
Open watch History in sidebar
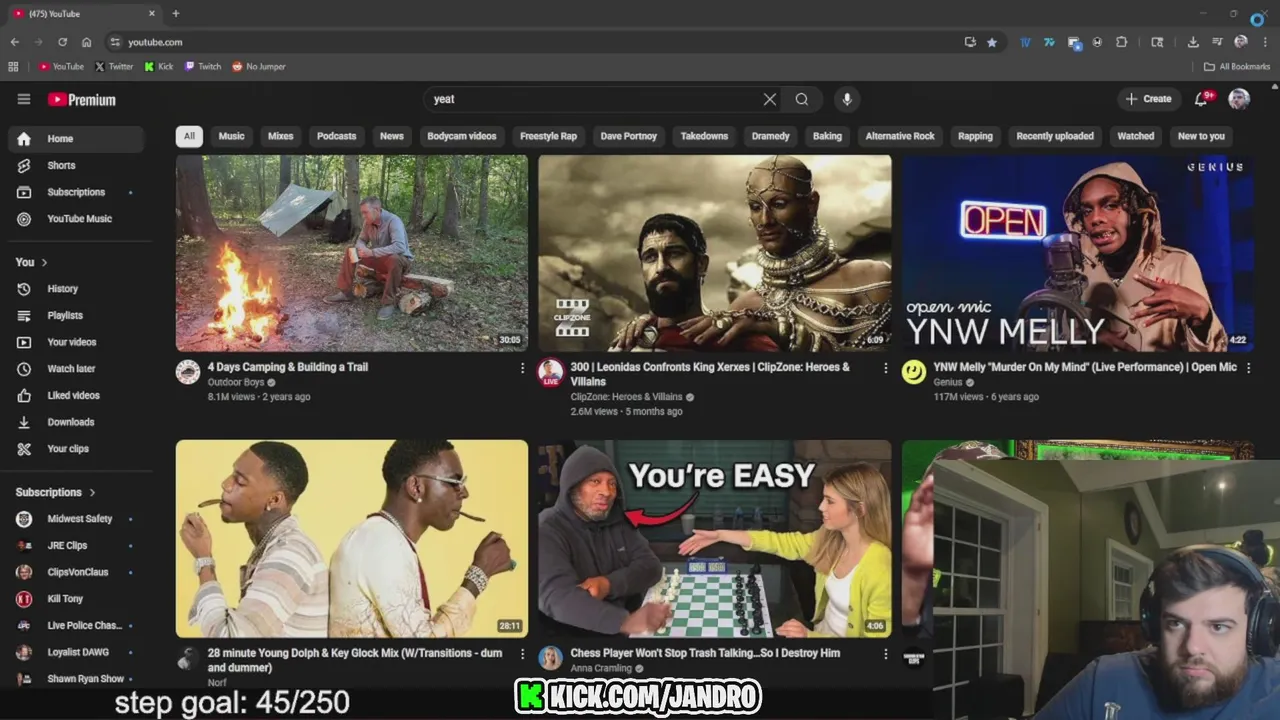pyautogui.click(x=76, y=289)
